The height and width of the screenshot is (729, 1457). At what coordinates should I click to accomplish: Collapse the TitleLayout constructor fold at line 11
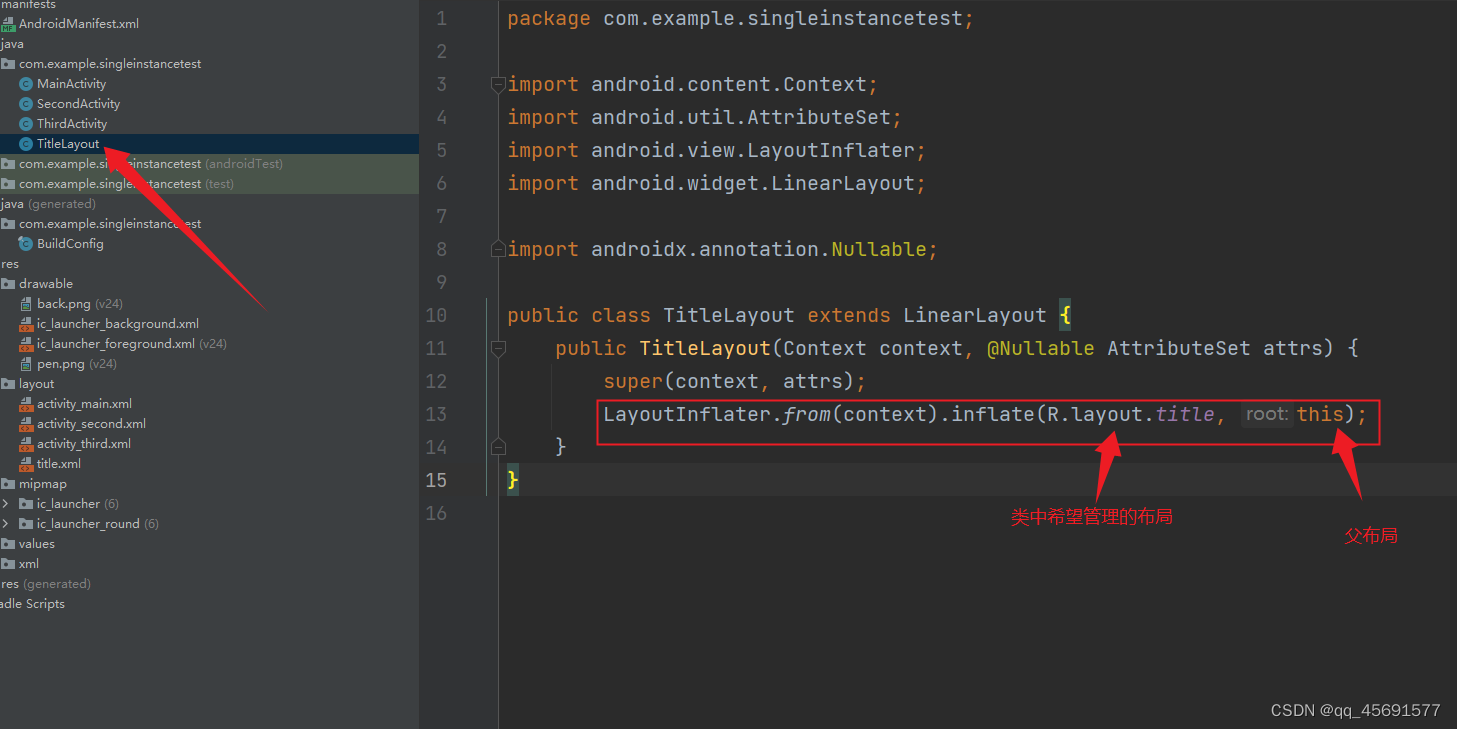click(498, 348)
